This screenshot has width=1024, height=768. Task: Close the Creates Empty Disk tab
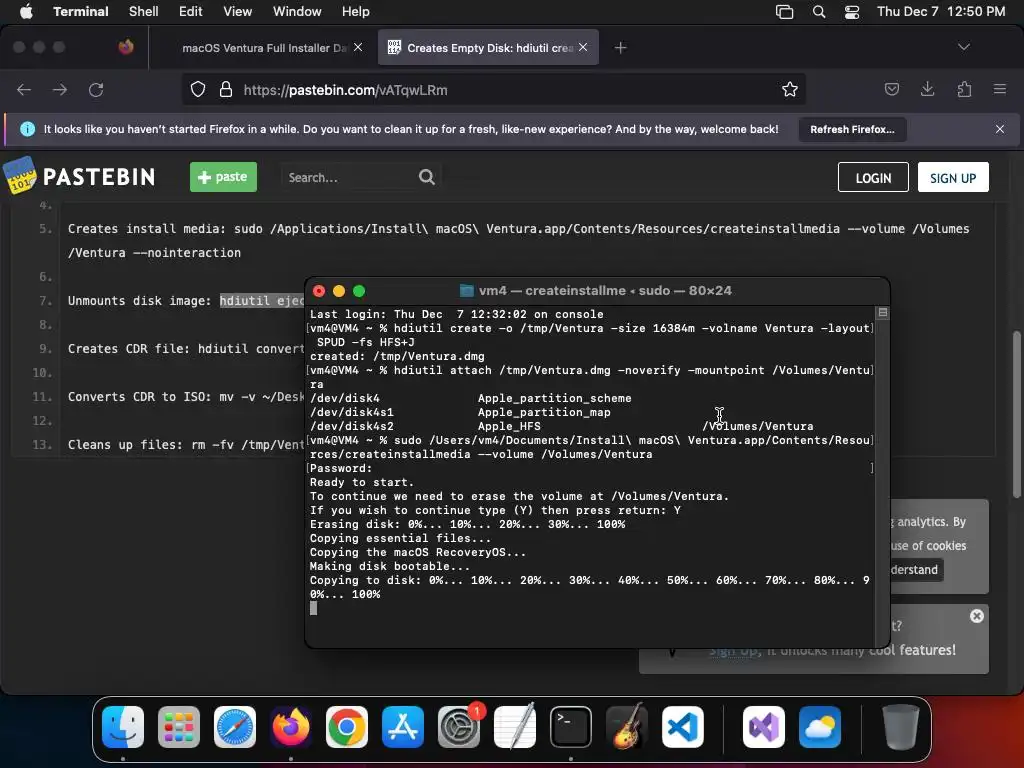point(583,47)
